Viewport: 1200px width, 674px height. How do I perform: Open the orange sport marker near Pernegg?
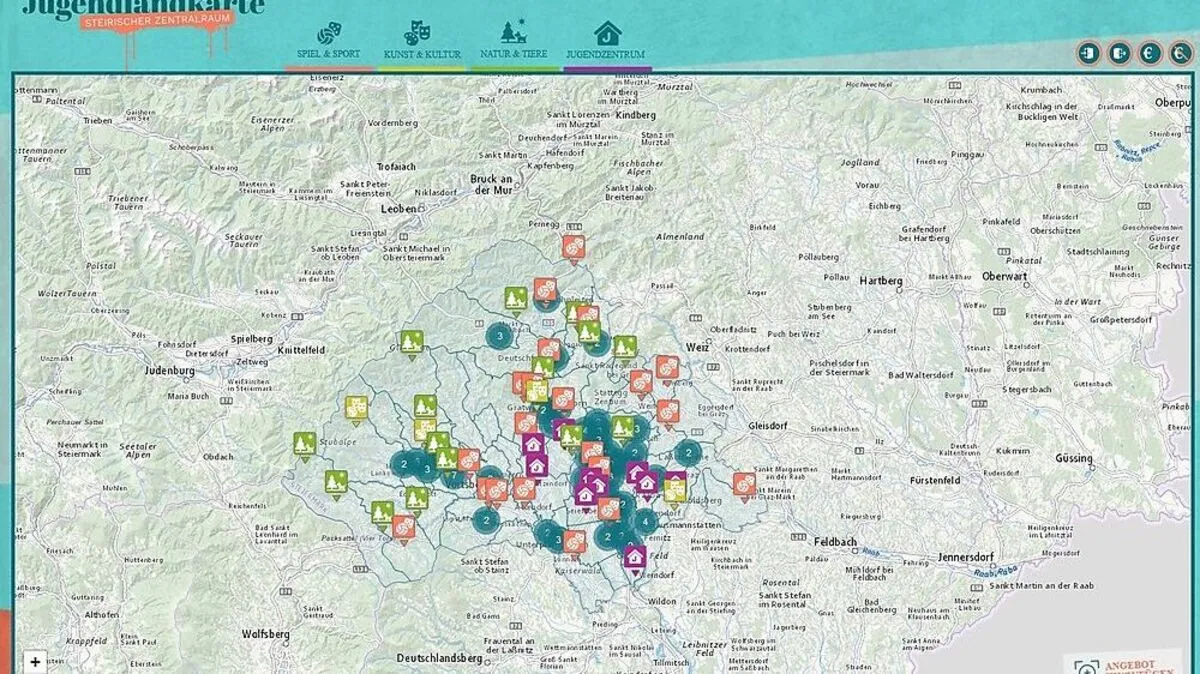[573, 246]
